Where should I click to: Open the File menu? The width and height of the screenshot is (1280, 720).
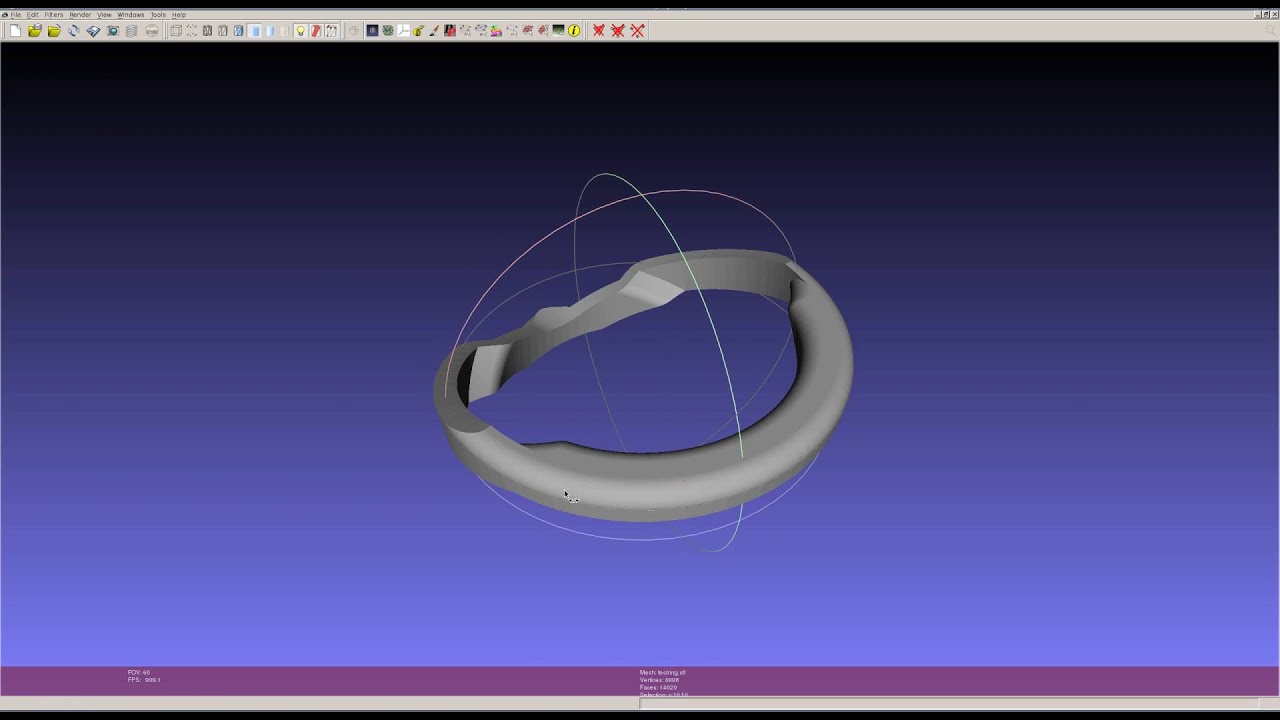15,15
